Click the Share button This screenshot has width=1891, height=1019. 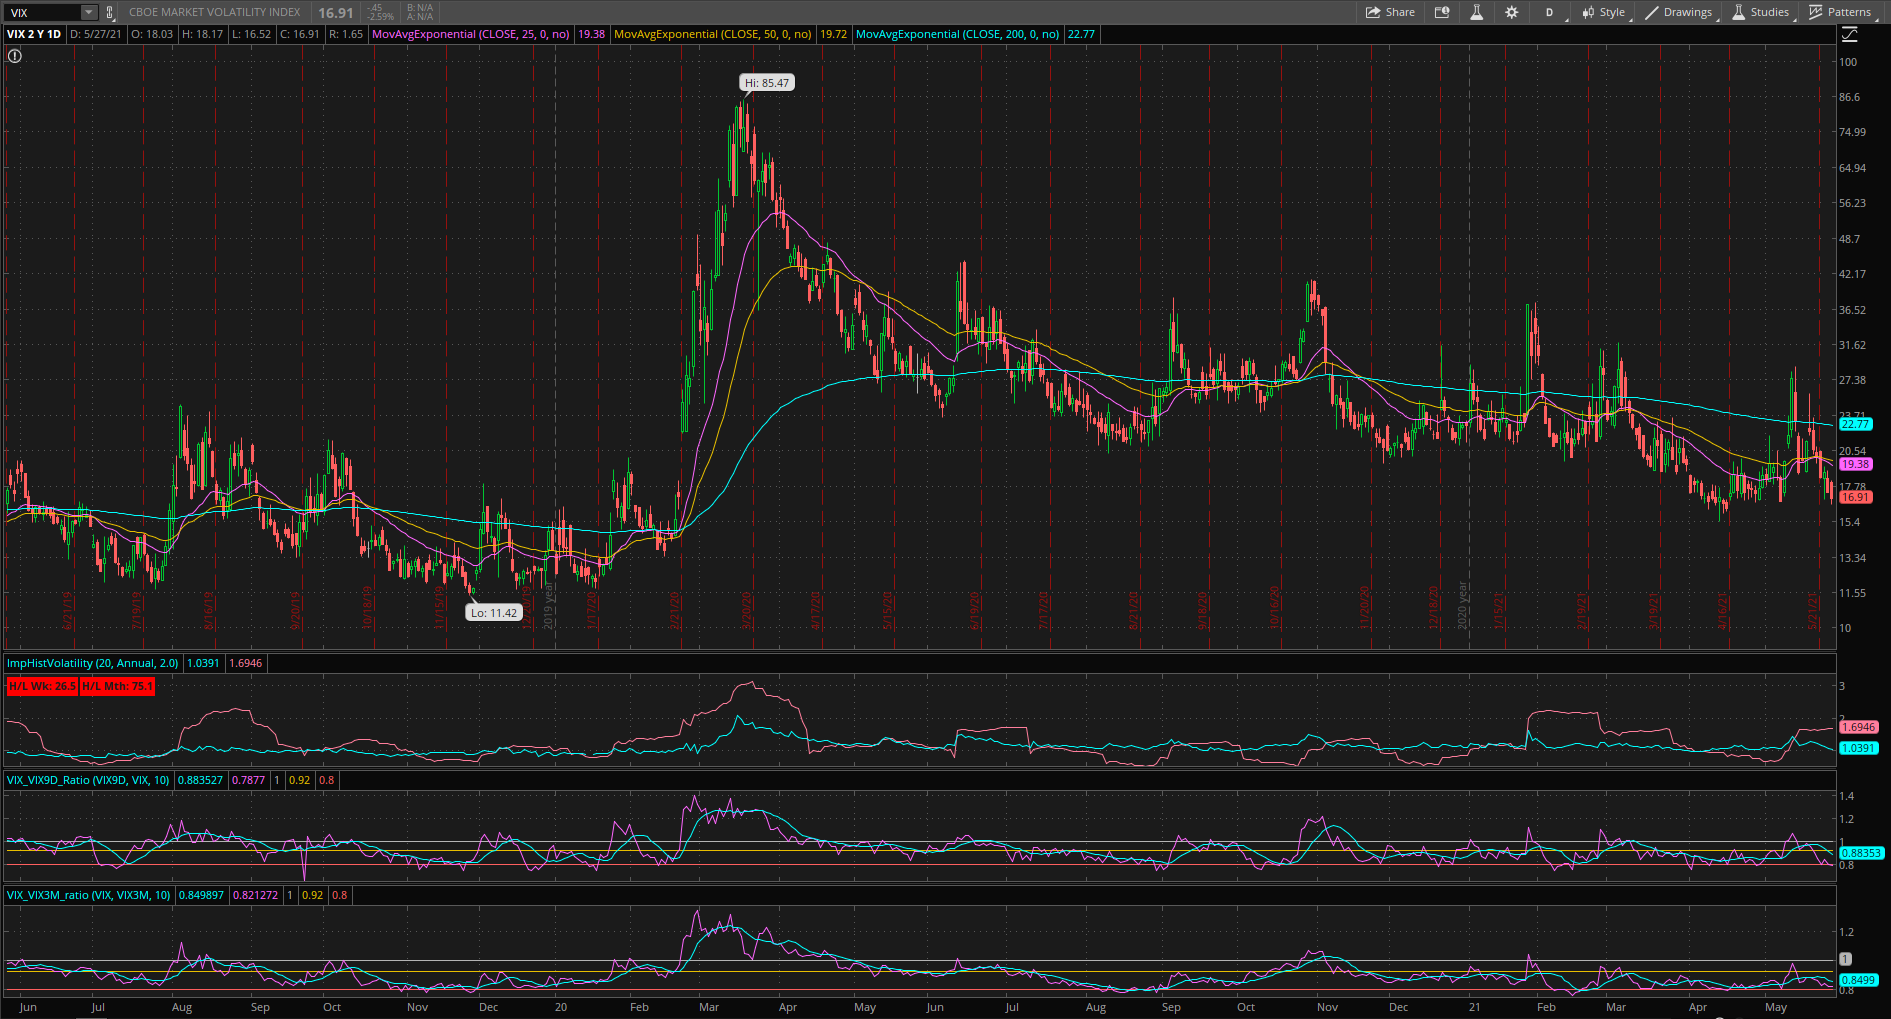(x=1391, y=12)
